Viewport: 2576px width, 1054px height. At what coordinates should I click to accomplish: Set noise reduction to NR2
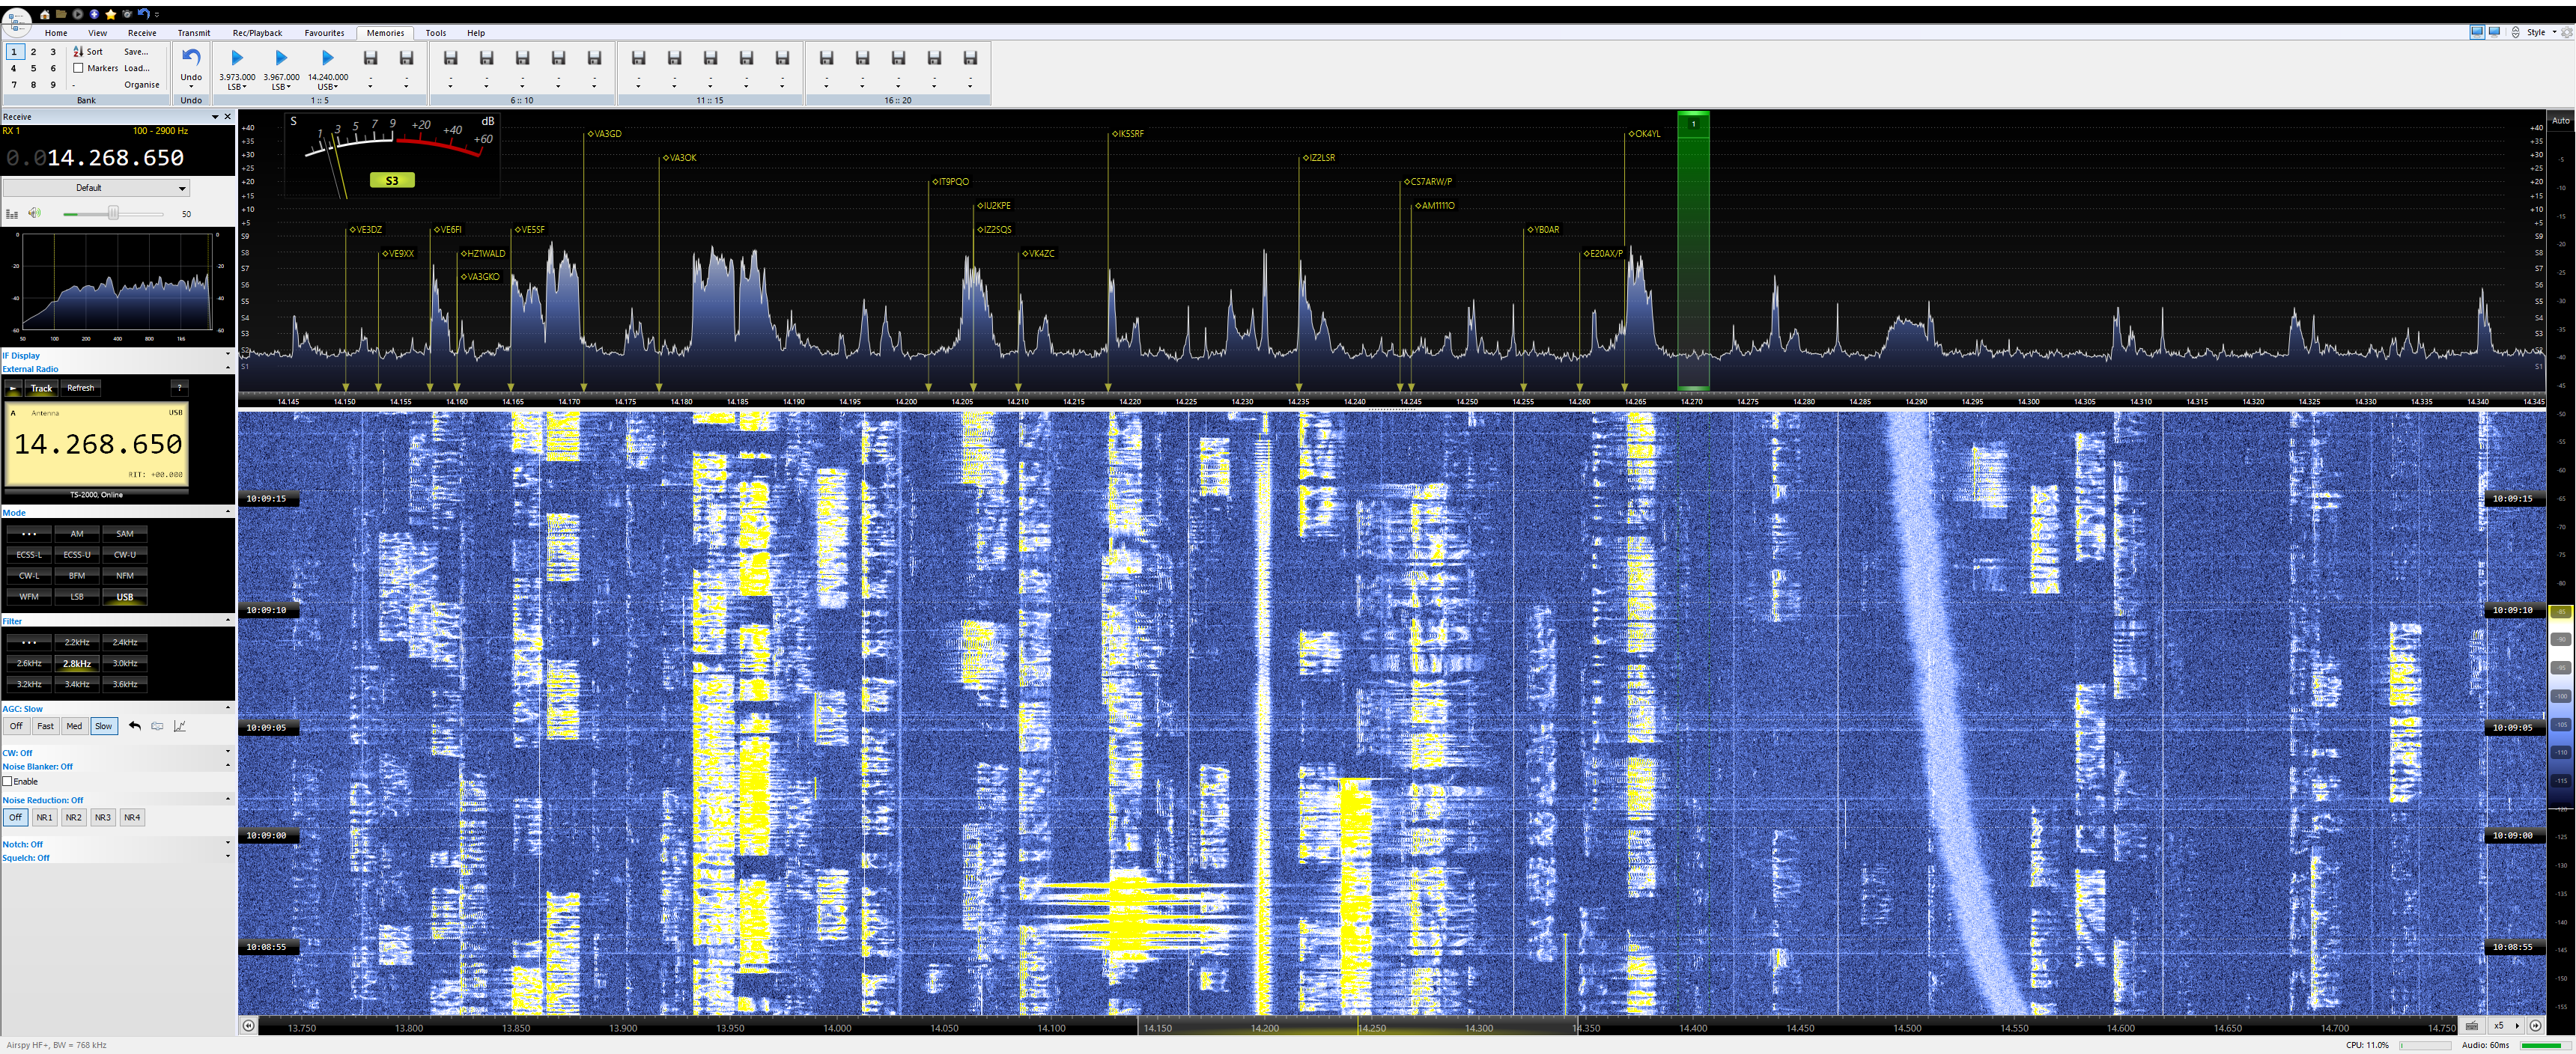pos(73,817)
